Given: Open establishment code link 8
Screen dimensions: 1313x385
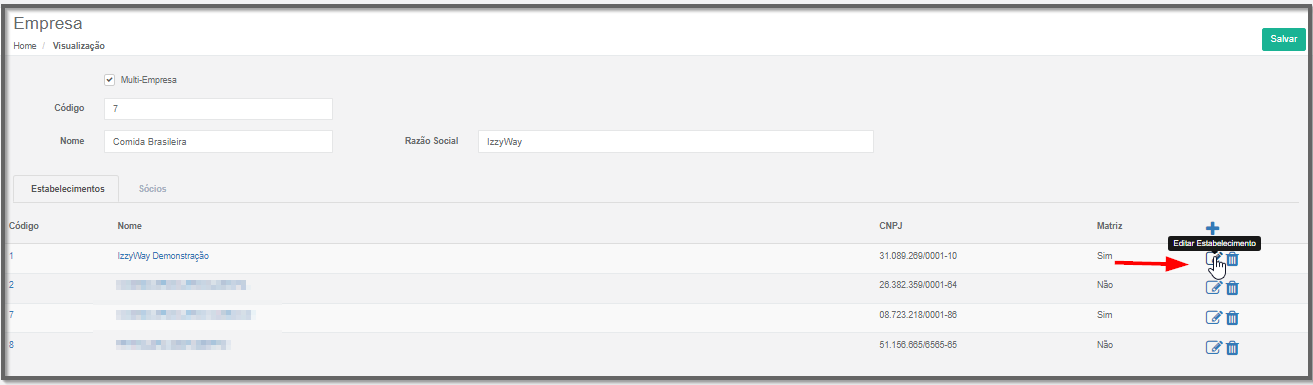Looking at the screenshot, I should click(x=12, y=345).
